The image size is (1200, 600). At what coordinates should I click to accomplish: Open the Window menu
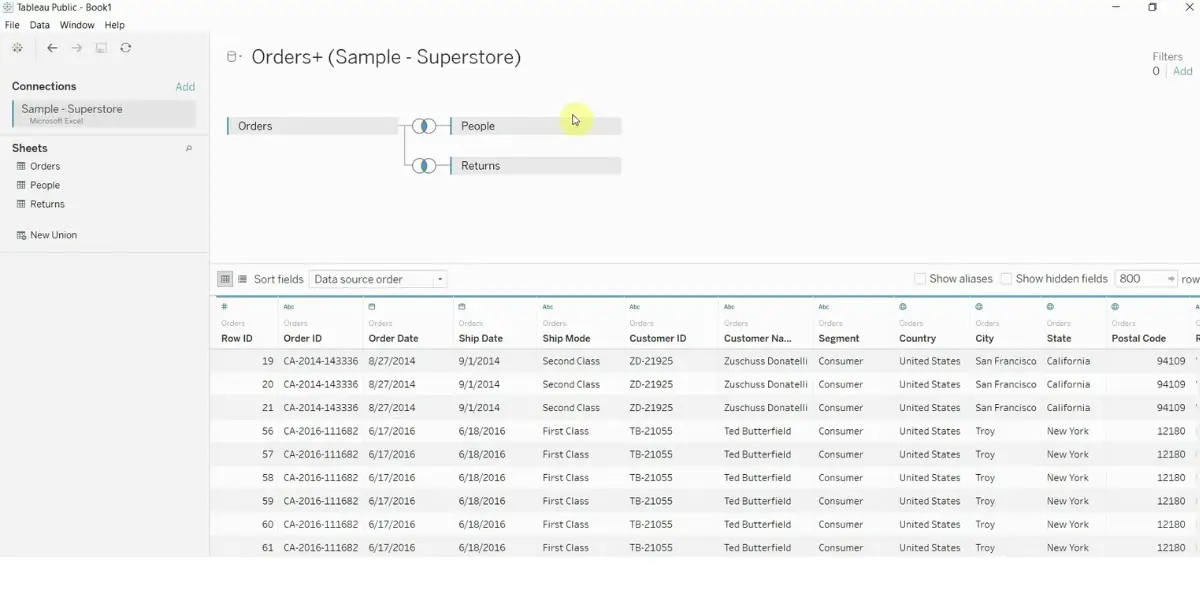point(77,25)
